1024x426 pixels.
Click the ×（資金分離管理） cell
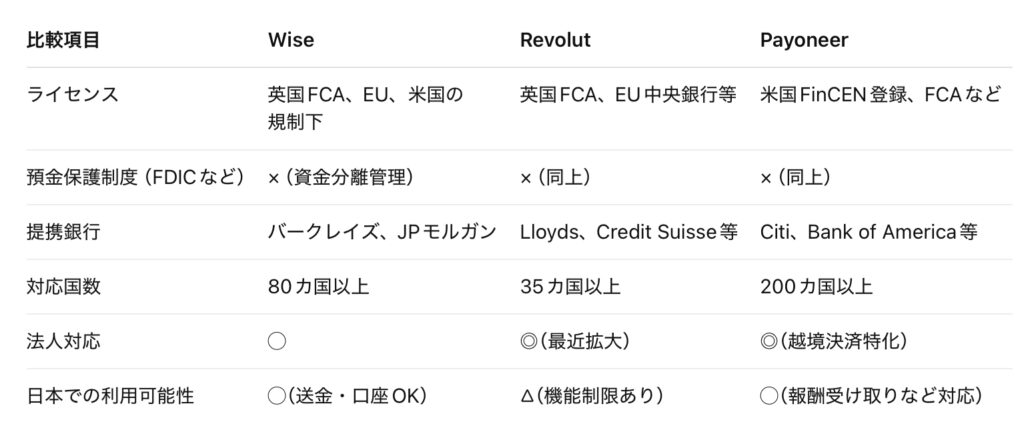click(x=340, y=177)
